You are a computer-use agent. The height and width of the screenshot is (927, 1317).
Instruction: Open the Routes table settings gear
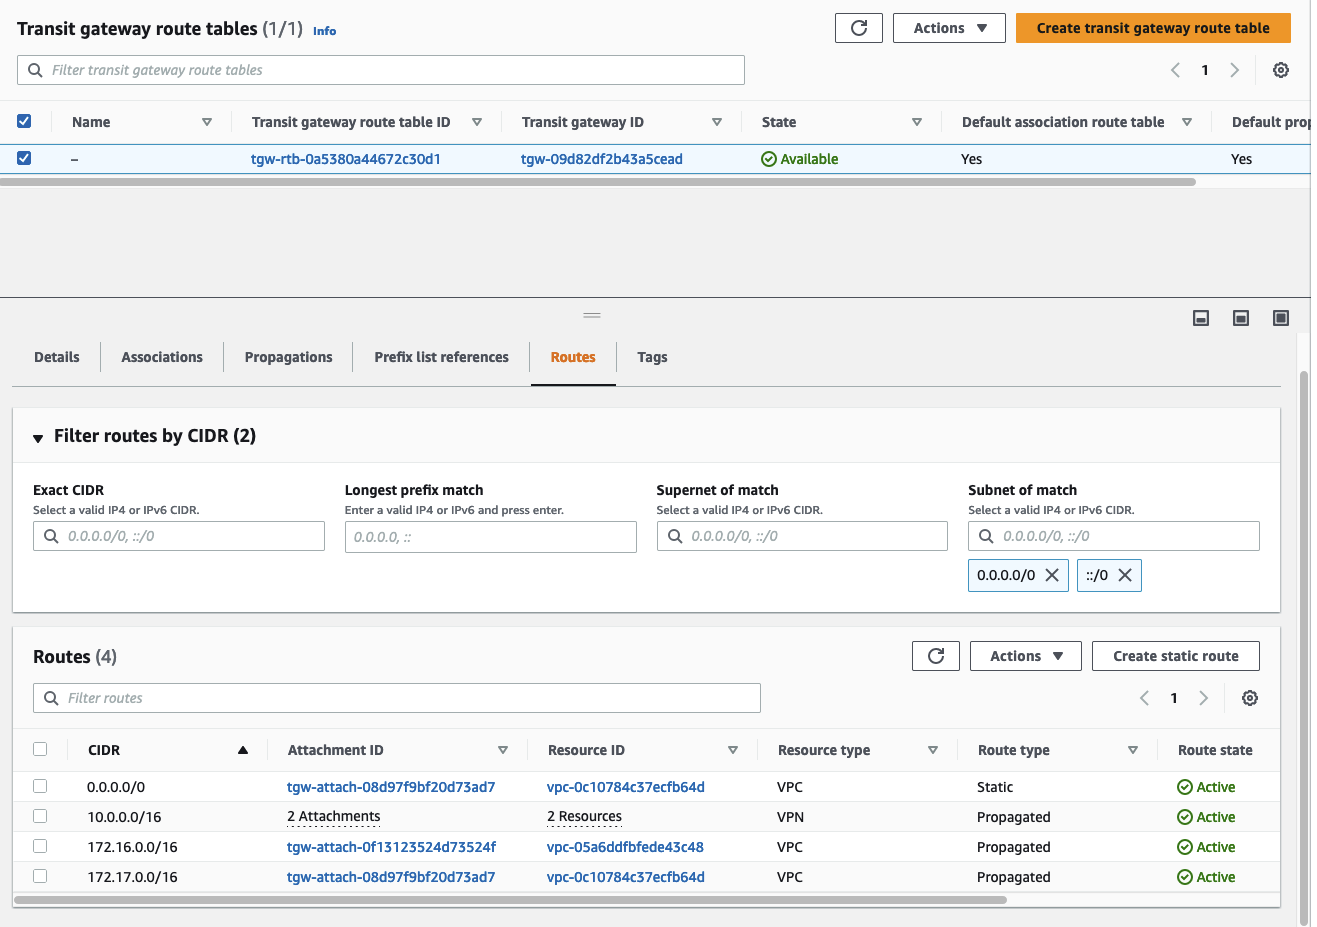coord(1249,698)
